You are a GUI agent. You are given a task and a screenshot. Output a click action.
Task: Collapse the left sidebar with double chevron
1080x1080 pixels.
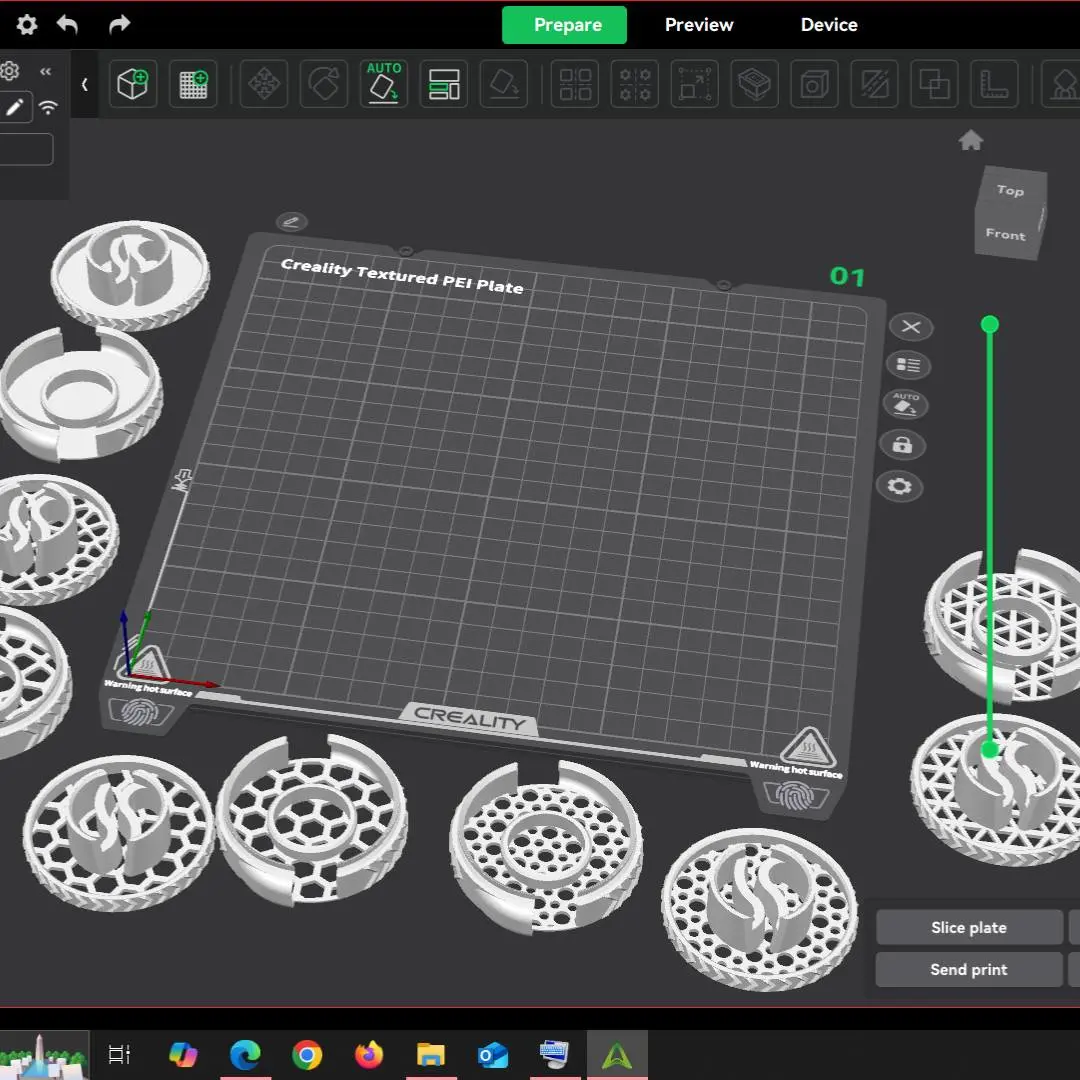[45, 72]
